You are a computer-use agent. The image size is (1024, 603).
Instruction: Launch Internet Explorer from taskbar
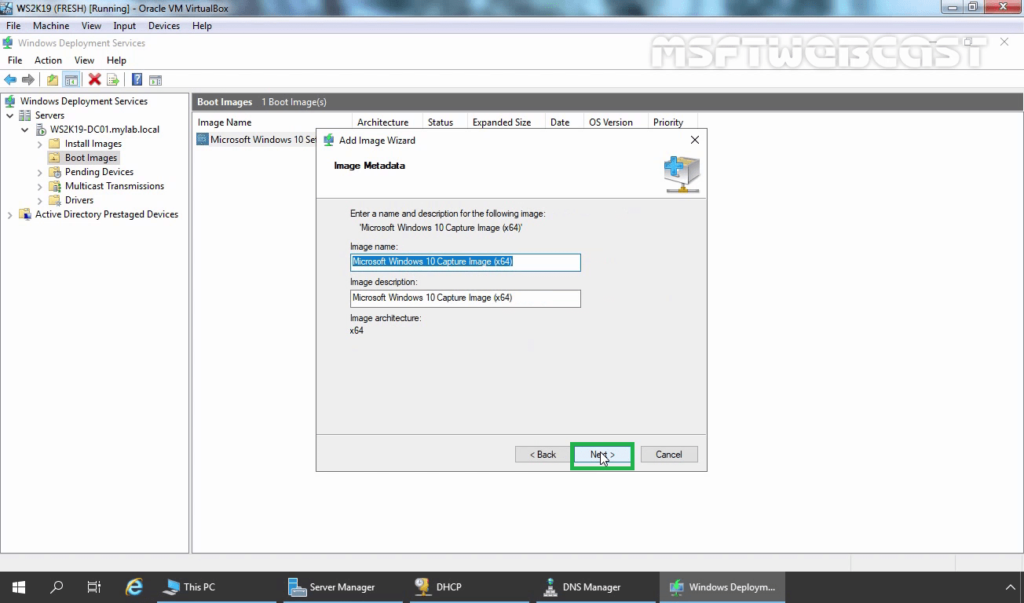pos(134,587)
